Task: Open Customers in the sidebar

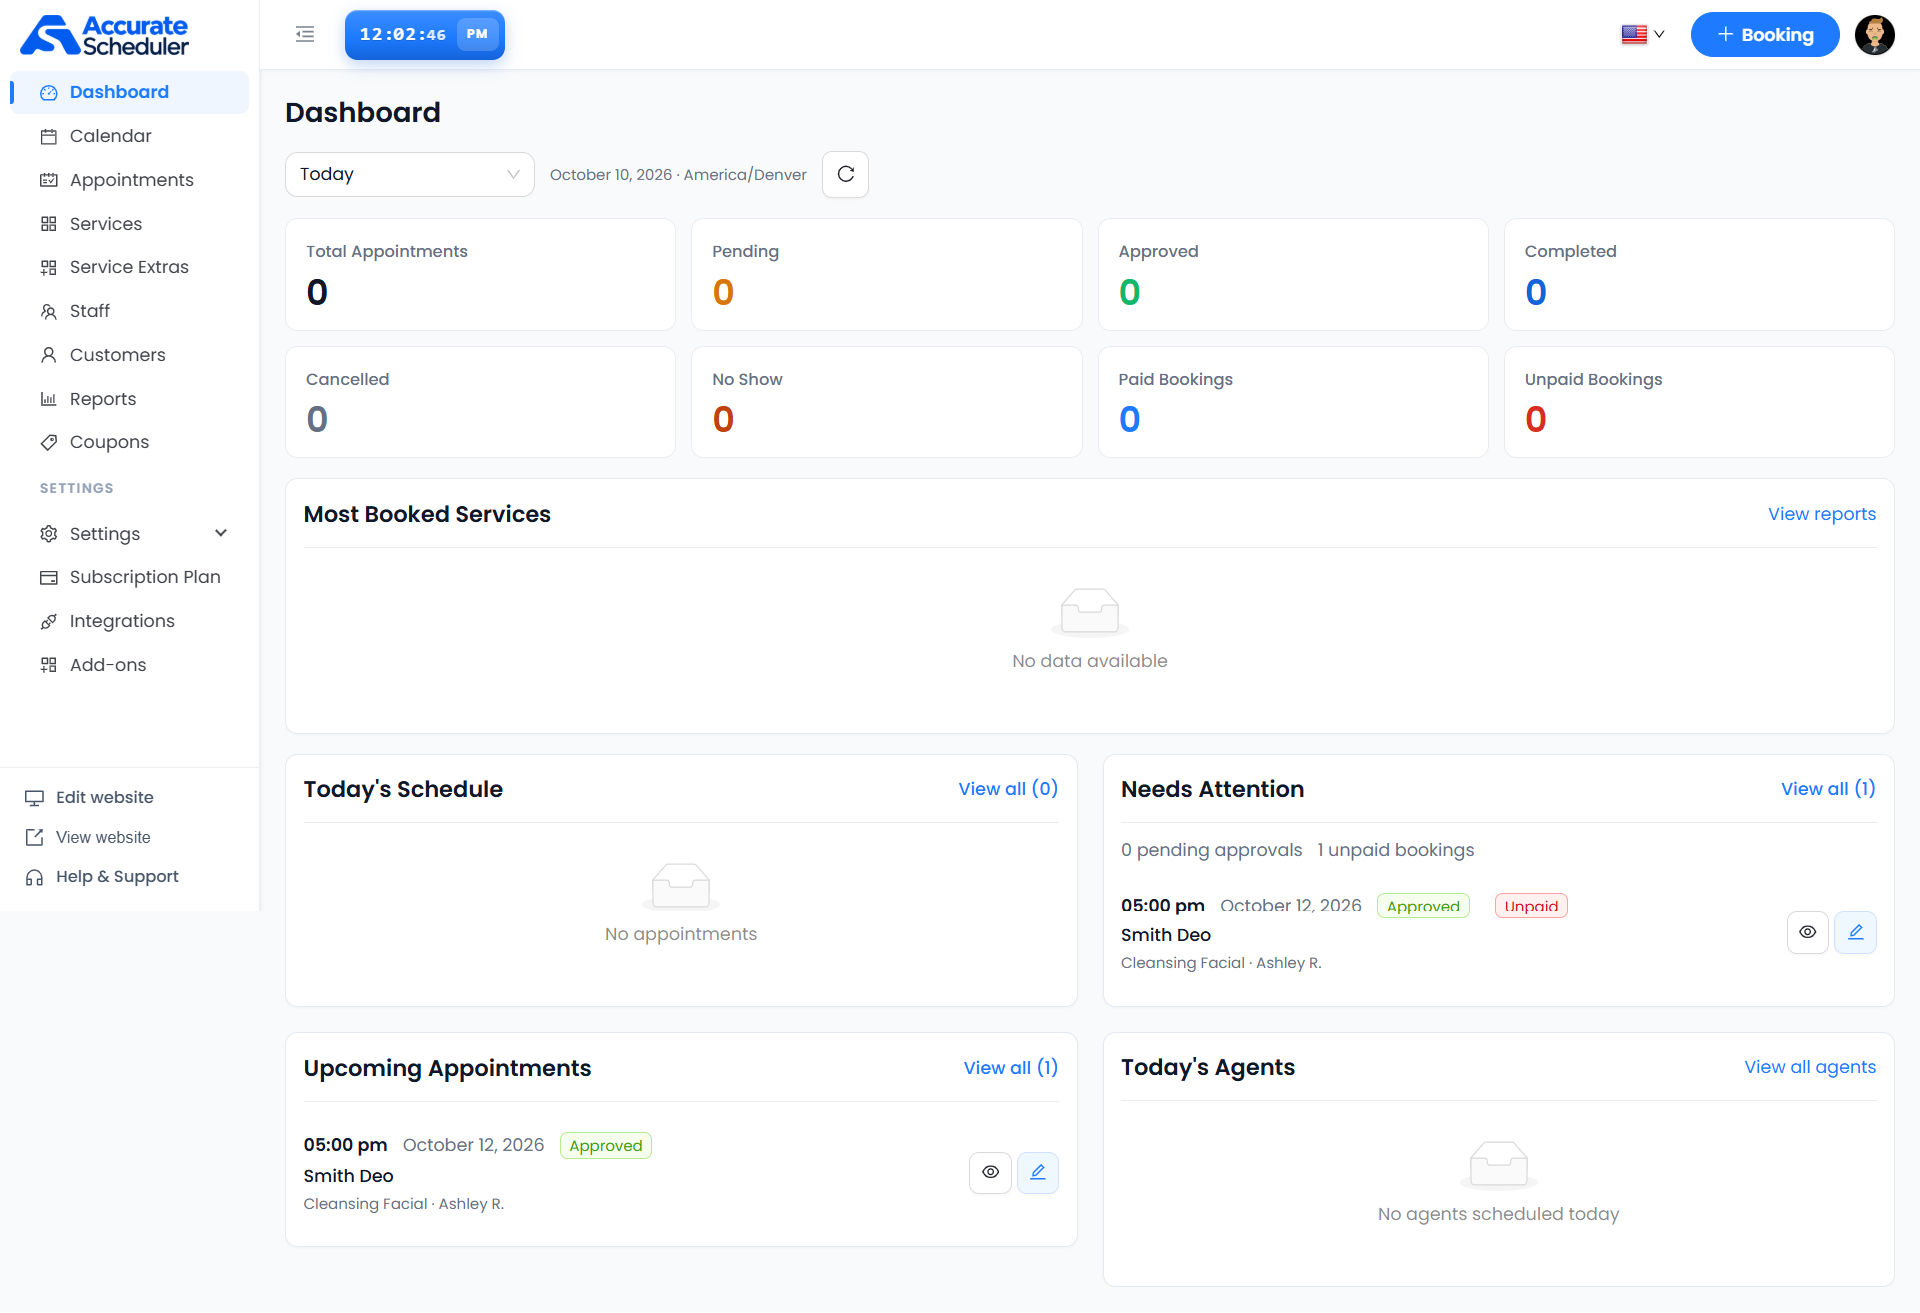Action: pyautogui.click(x=129, y=355)
